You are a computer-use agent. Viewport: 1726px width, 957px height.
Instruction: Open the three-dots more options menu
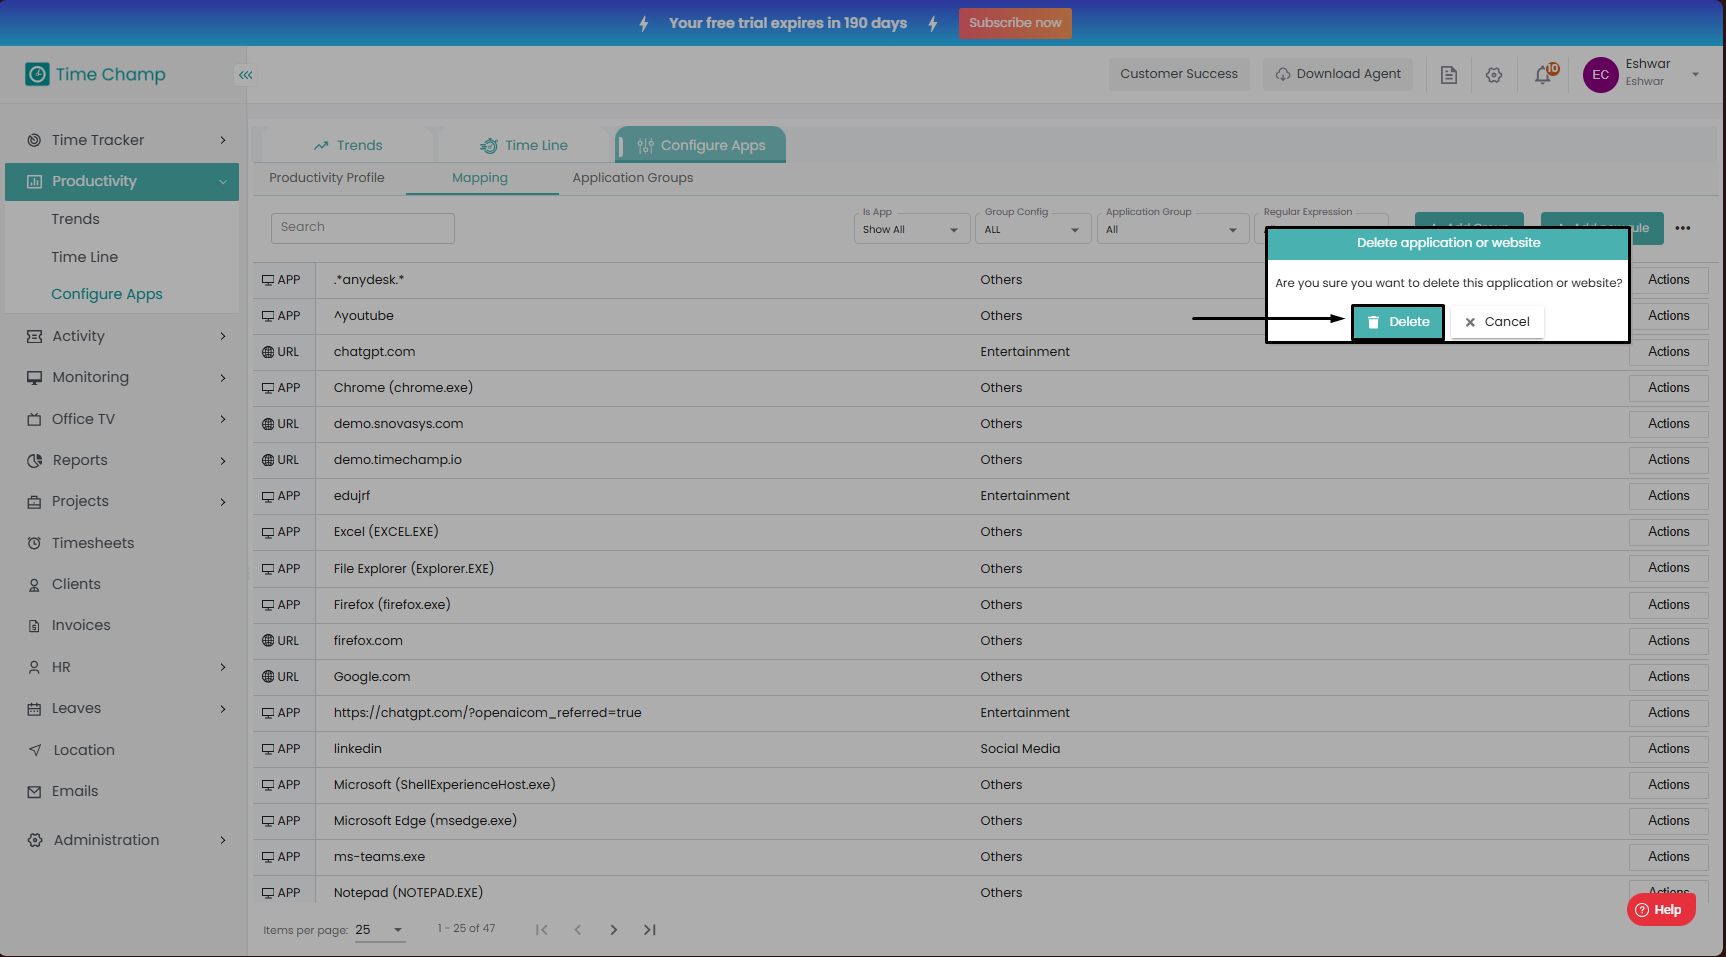(x=1683, y=228)
